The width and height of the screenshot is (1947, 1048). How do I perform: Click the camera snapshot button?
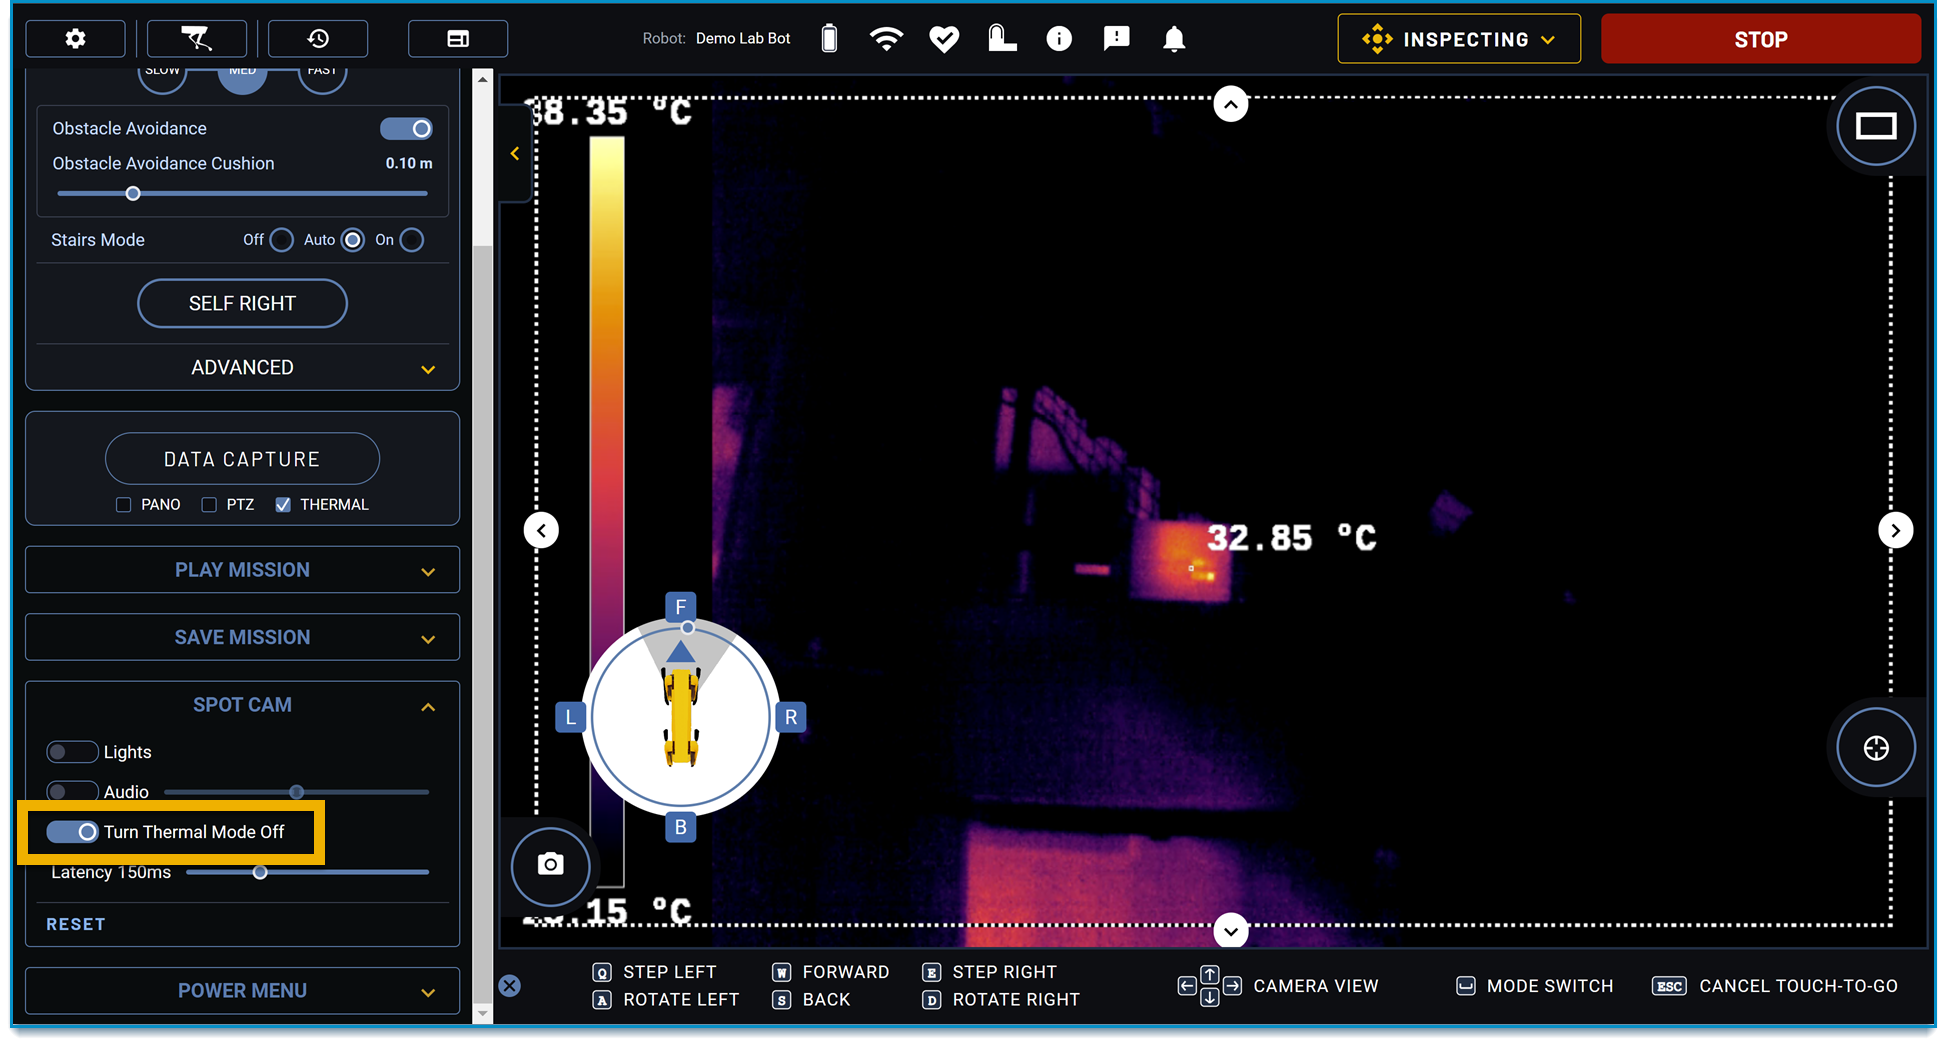(550, 864)
